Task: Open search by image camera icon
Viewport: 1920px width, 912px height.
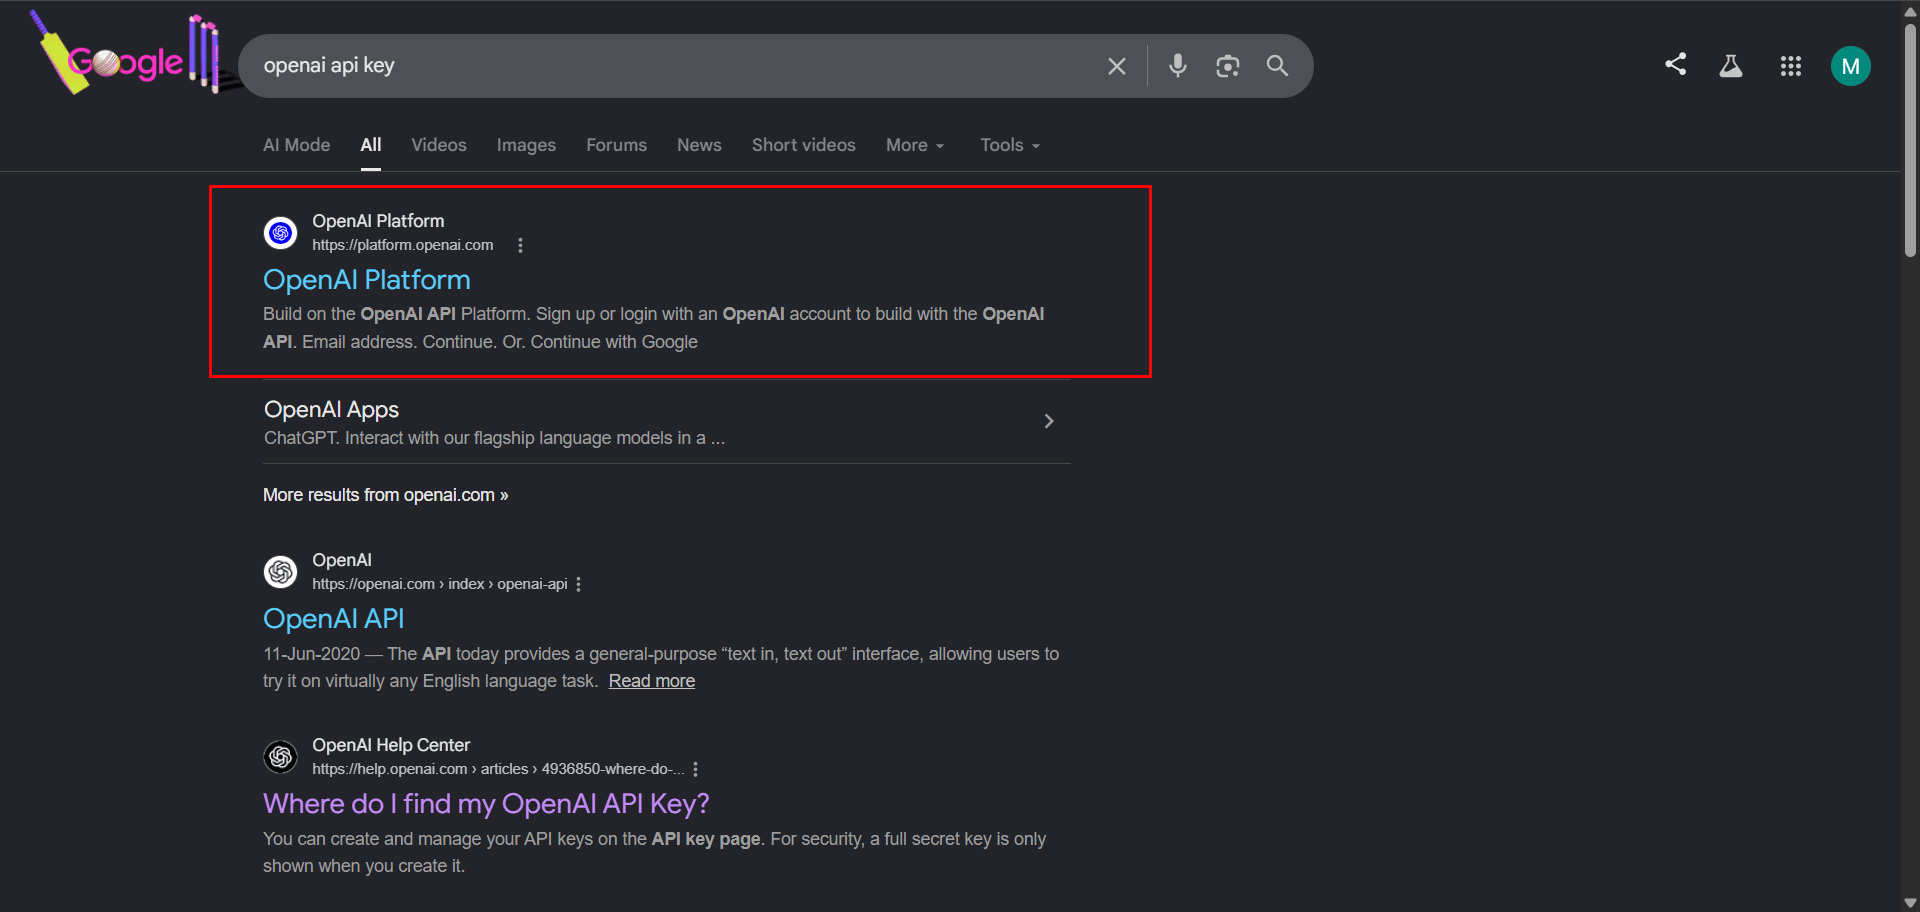Action: pos(1228,66)
